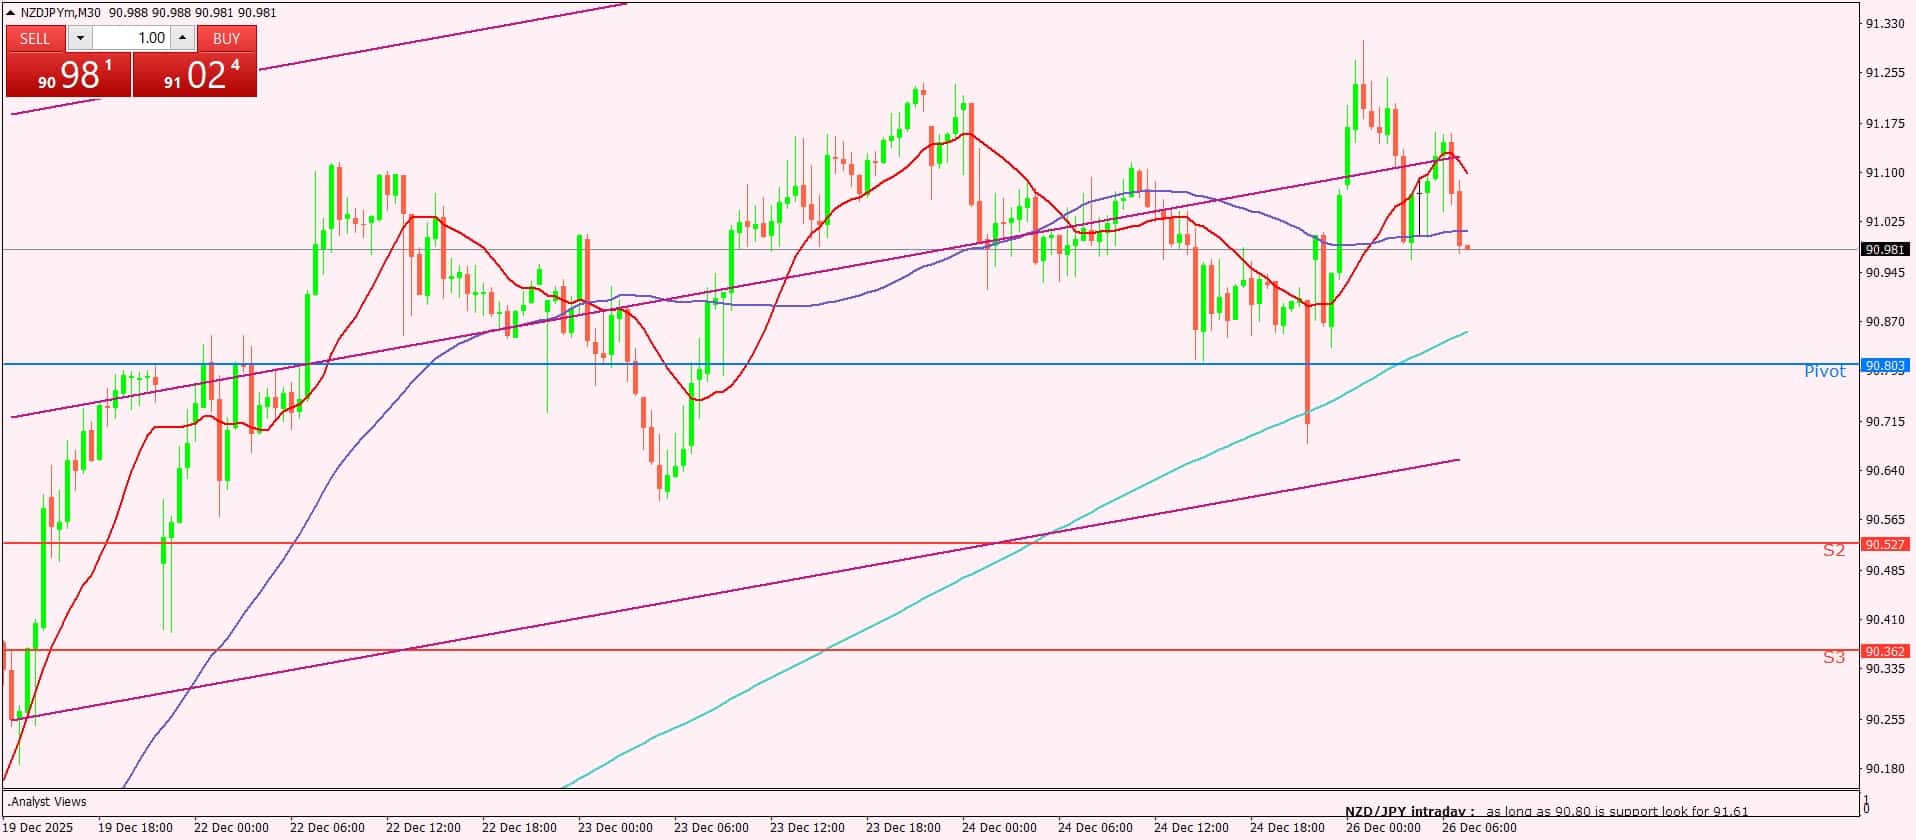Decrease lot volume with down arrow
Viewport: 1916px width, 840px height.
pos(81,38)
